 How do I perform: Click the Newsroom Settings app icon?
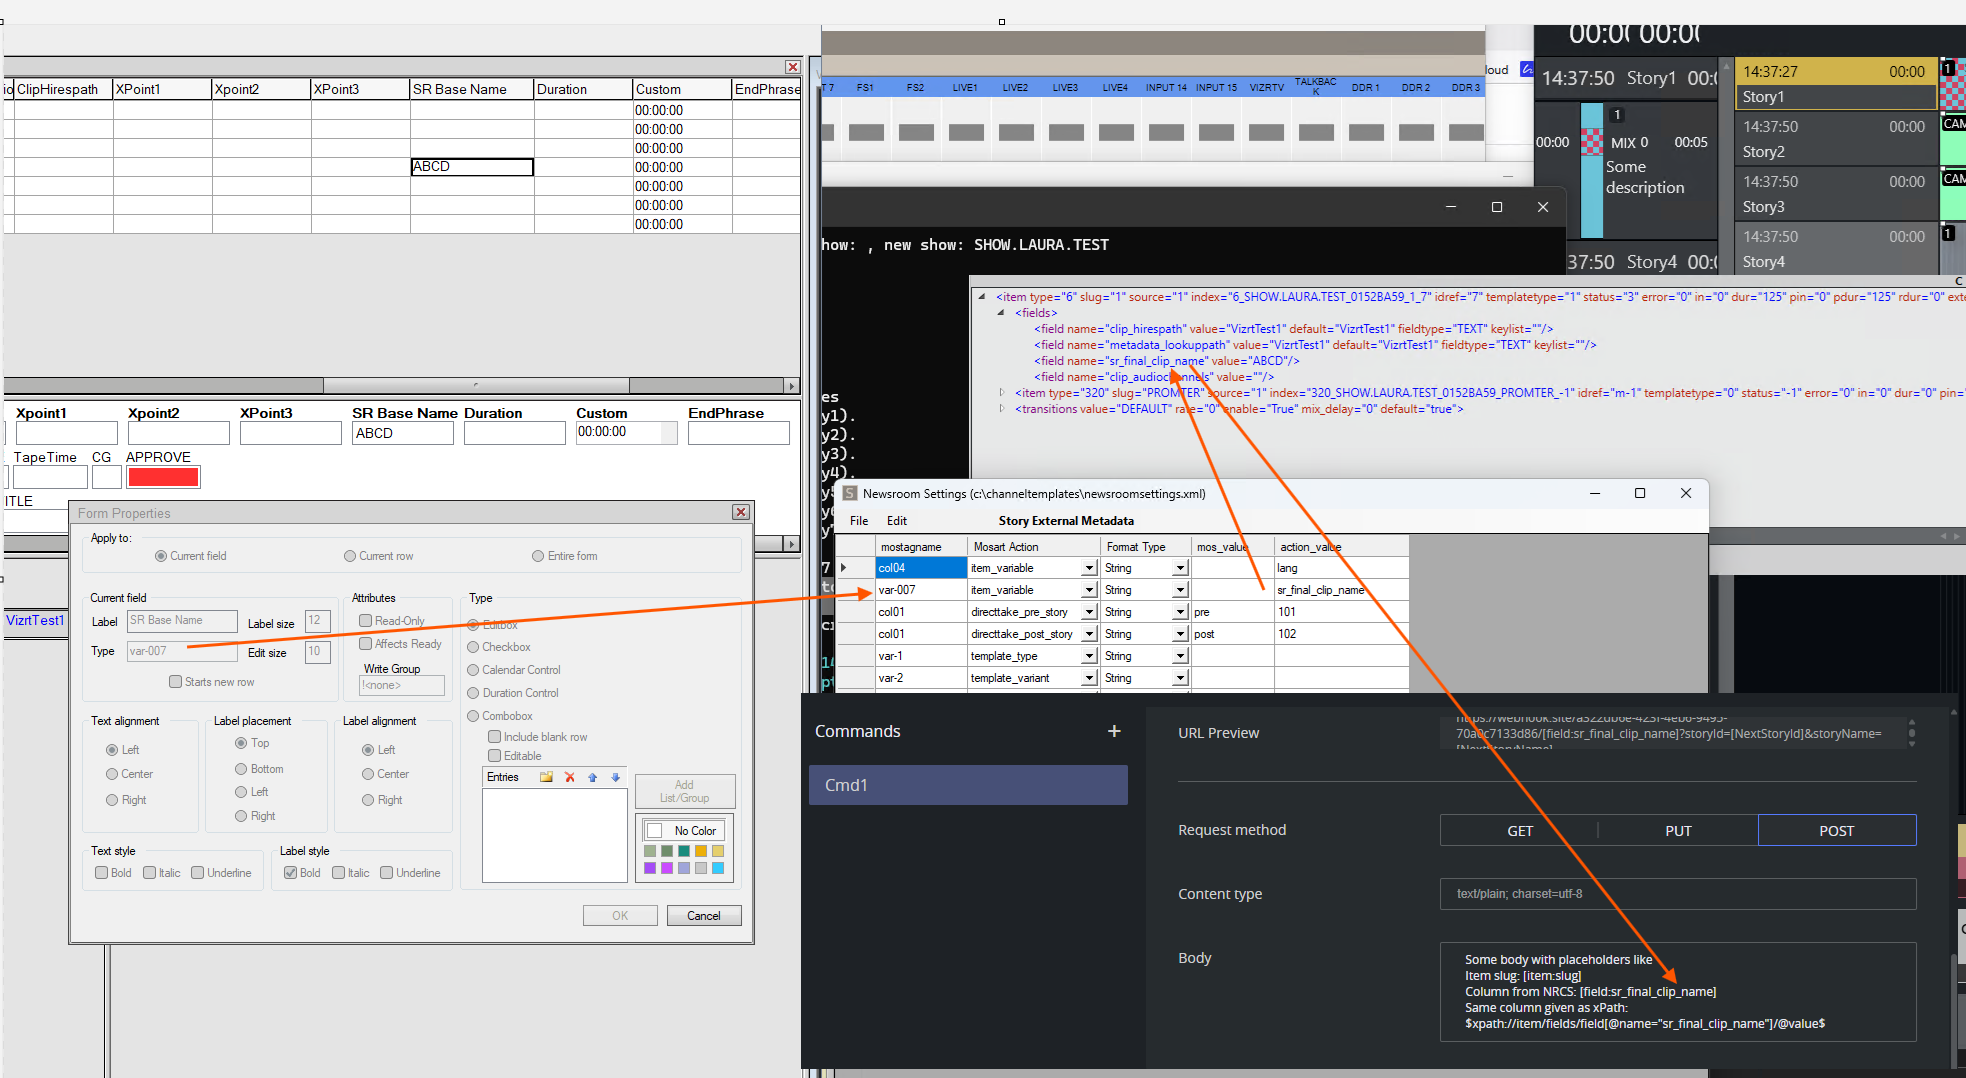850,493
